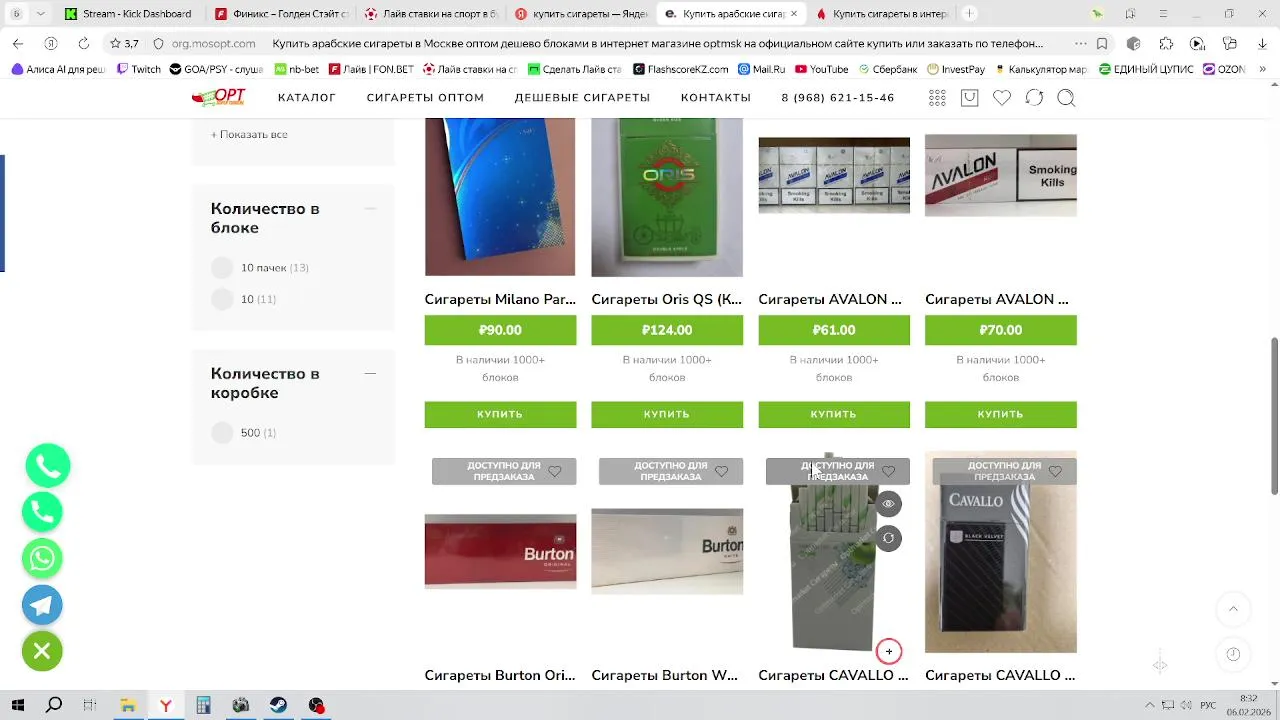Switch to 'Лайв ставки на спорт' tab
Screen dimensions: 1280x720
click(432, 14)
